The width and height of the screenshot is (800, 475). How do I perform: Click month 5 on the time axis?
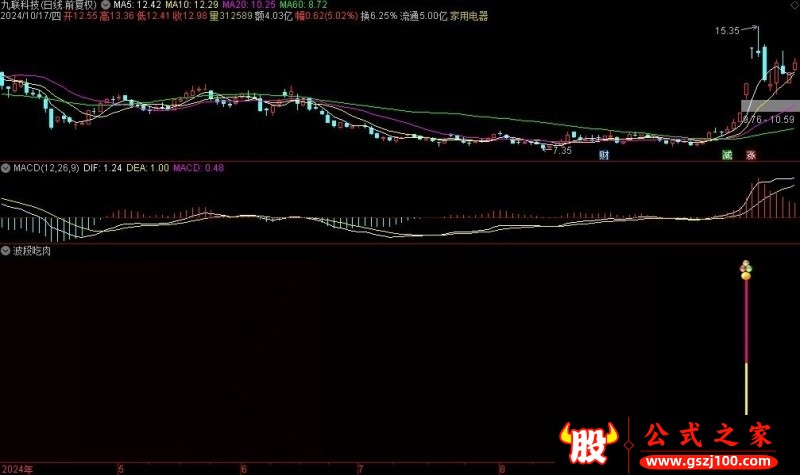click(x=120, y=469)
